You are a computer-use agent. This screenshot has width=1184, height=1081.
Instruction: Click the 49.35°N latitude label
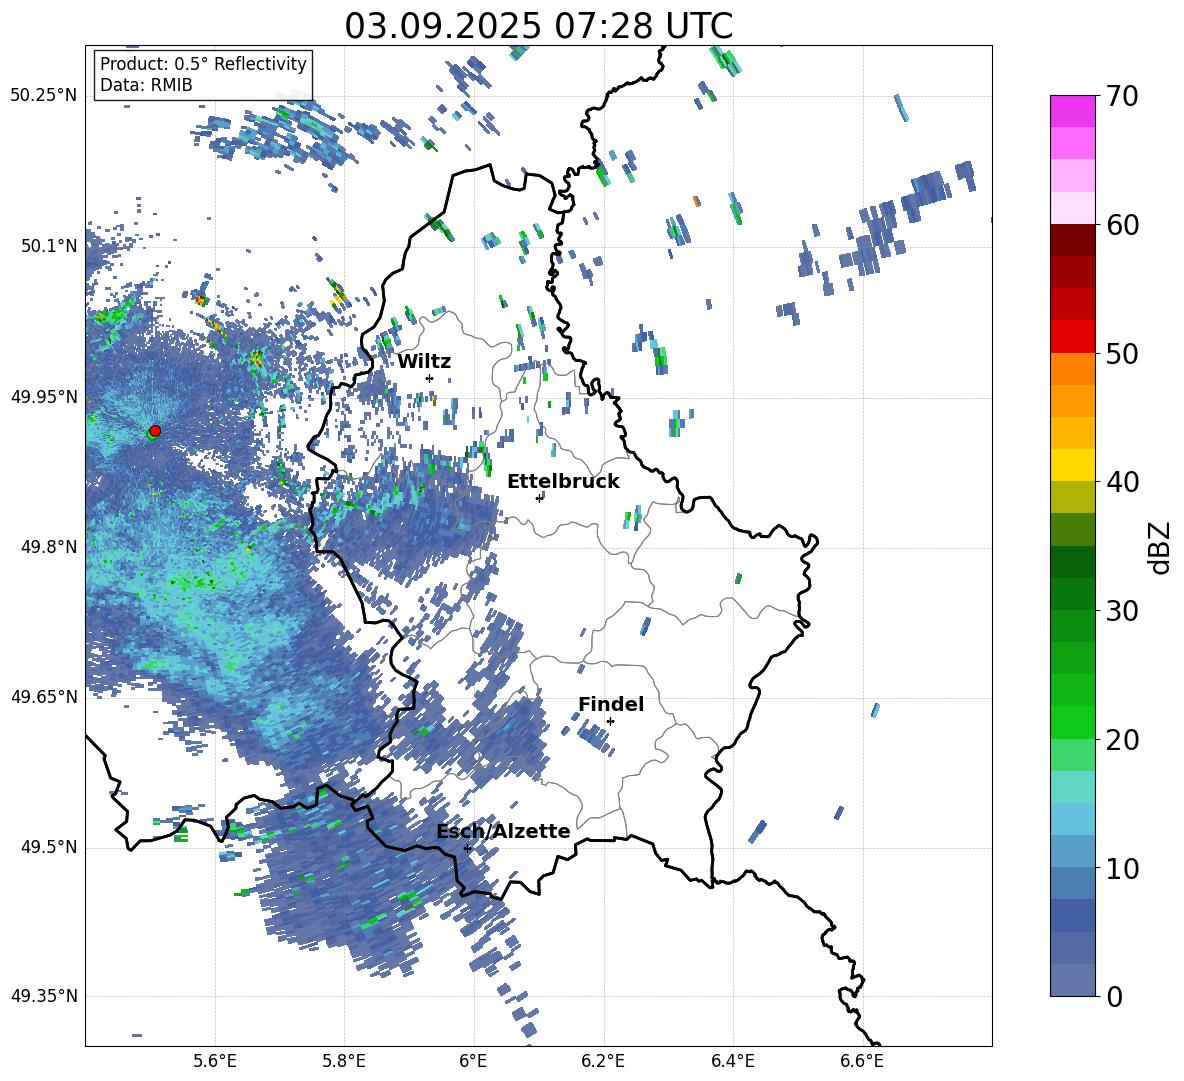tap(44, 996)
